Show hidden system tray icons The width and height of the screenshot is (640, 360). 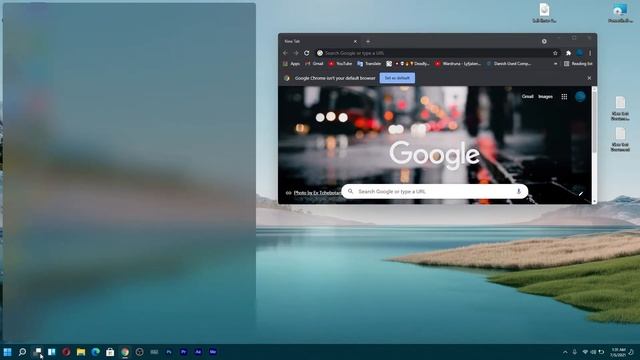point(565,352)
